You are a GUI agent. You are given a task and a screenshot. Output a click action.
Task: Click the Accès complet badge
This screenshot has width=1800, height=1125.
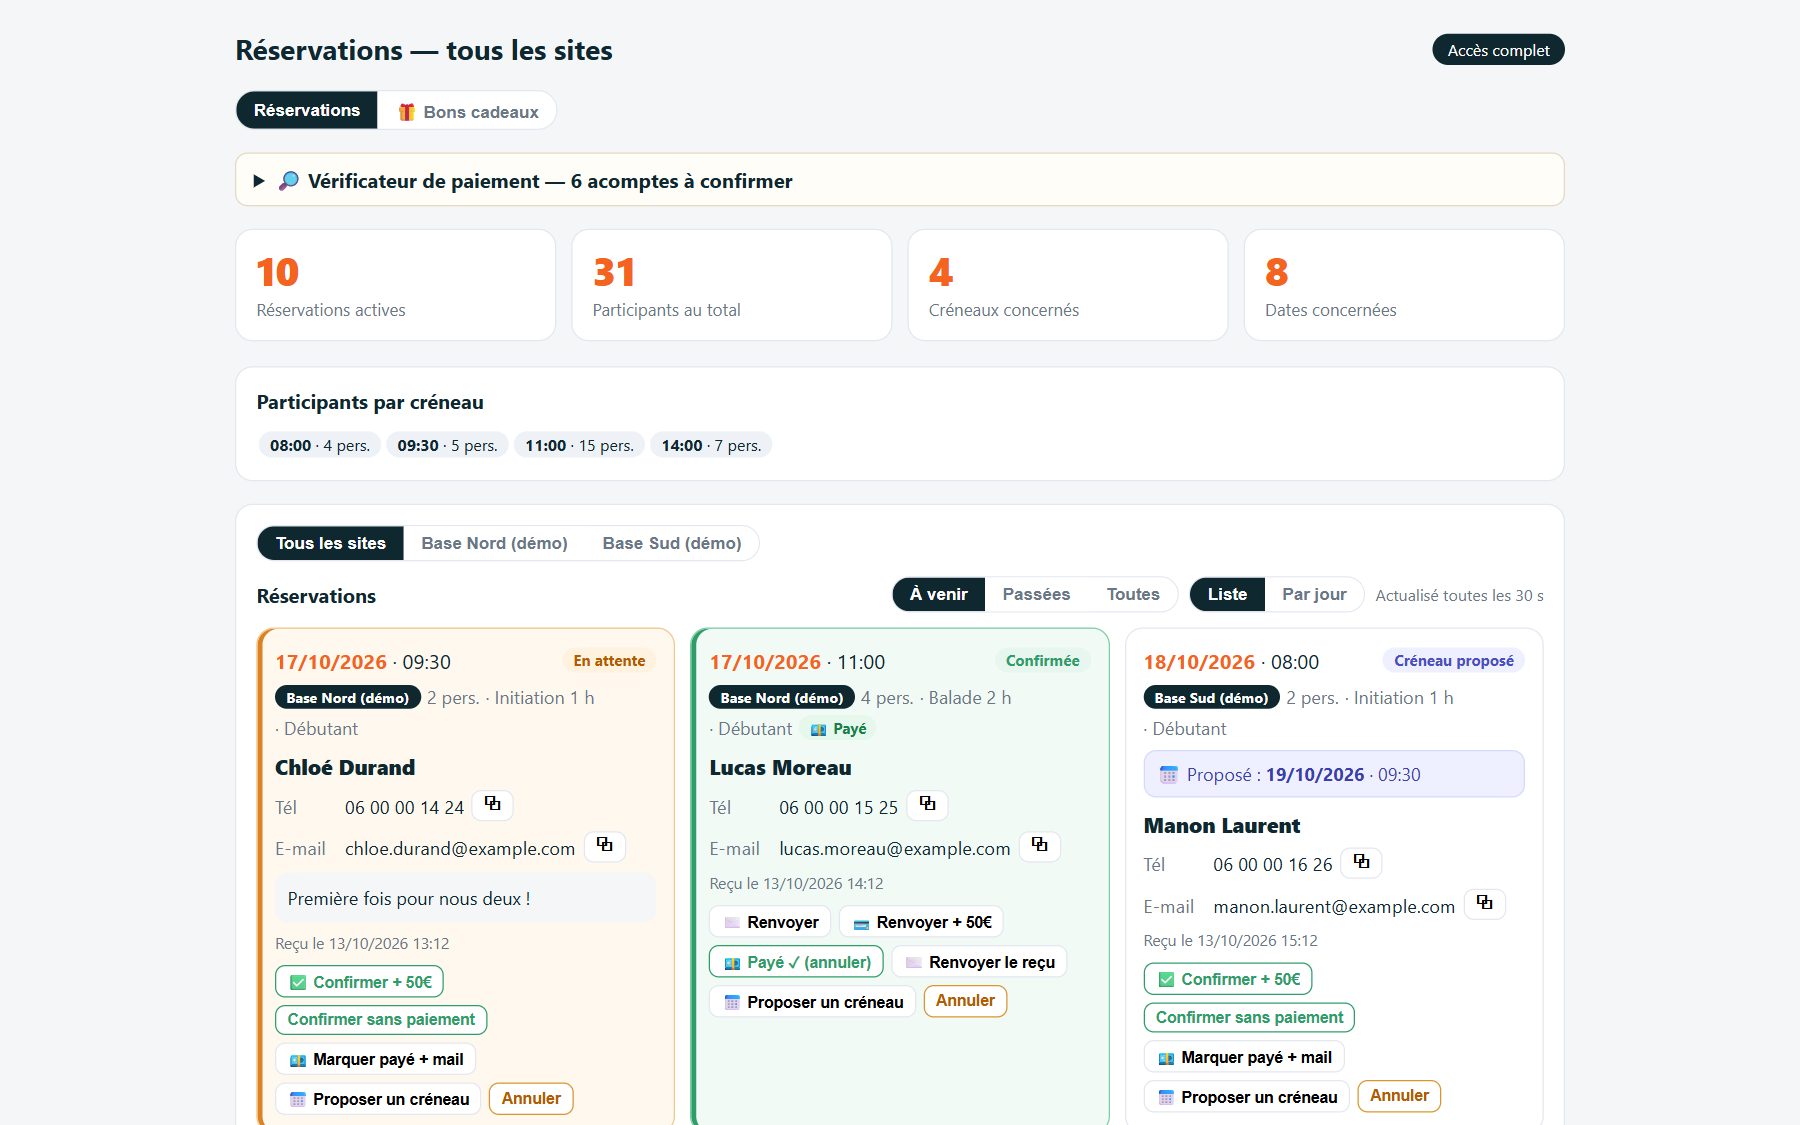[1498, 50]
